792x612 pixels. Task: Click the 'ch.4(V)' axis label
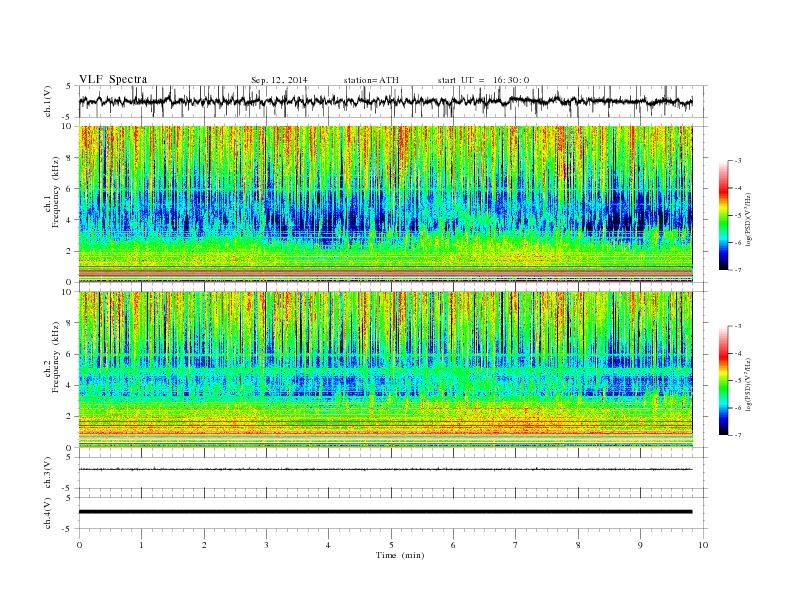48,514
